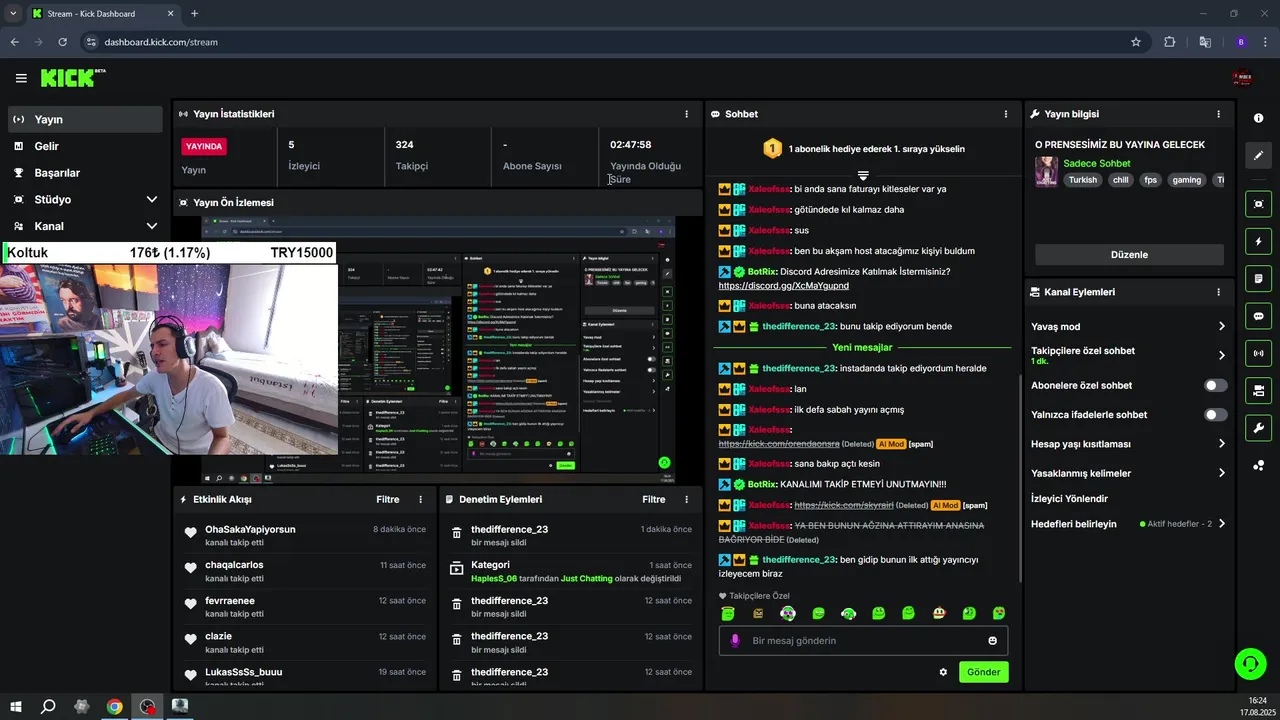Screen dimensions: 1280x720
Task: Open chat settings gear next to Gönder
Action: (x=943, y=672)
